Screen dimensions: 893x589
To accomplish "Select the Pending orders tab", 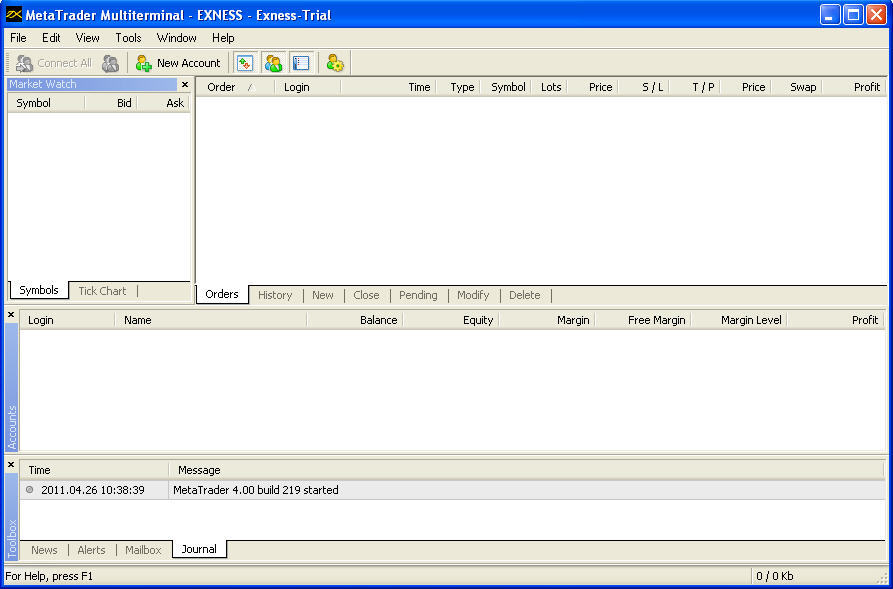I will 418,295.
